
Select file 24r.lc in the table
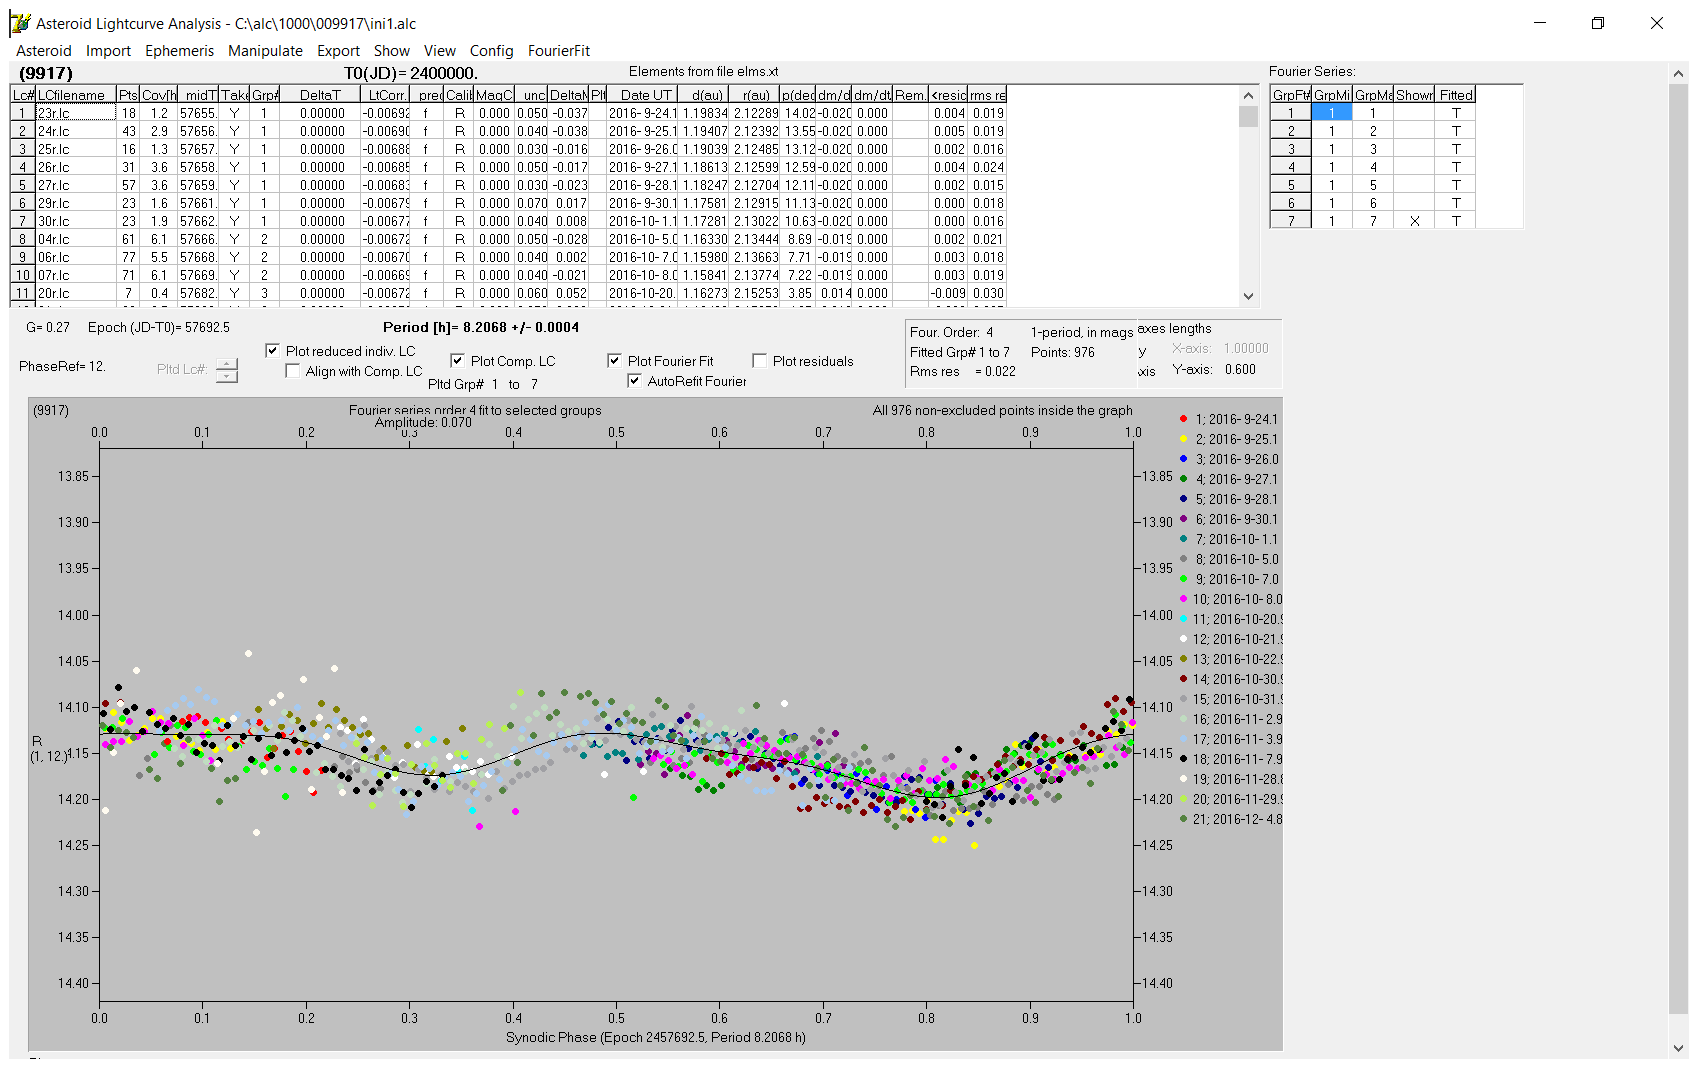tap(76, 131)
